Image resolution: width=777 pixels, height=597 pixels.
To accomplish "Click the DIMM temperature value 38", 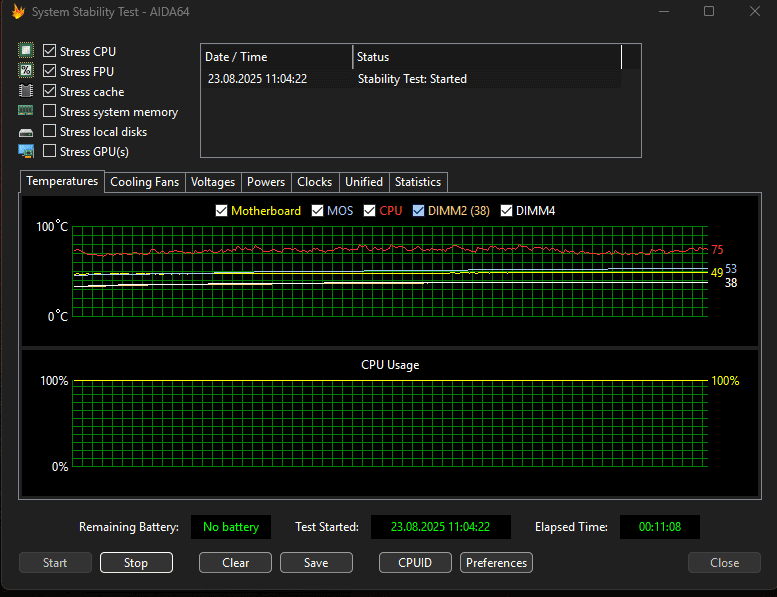I will click(x=731, y=283).
